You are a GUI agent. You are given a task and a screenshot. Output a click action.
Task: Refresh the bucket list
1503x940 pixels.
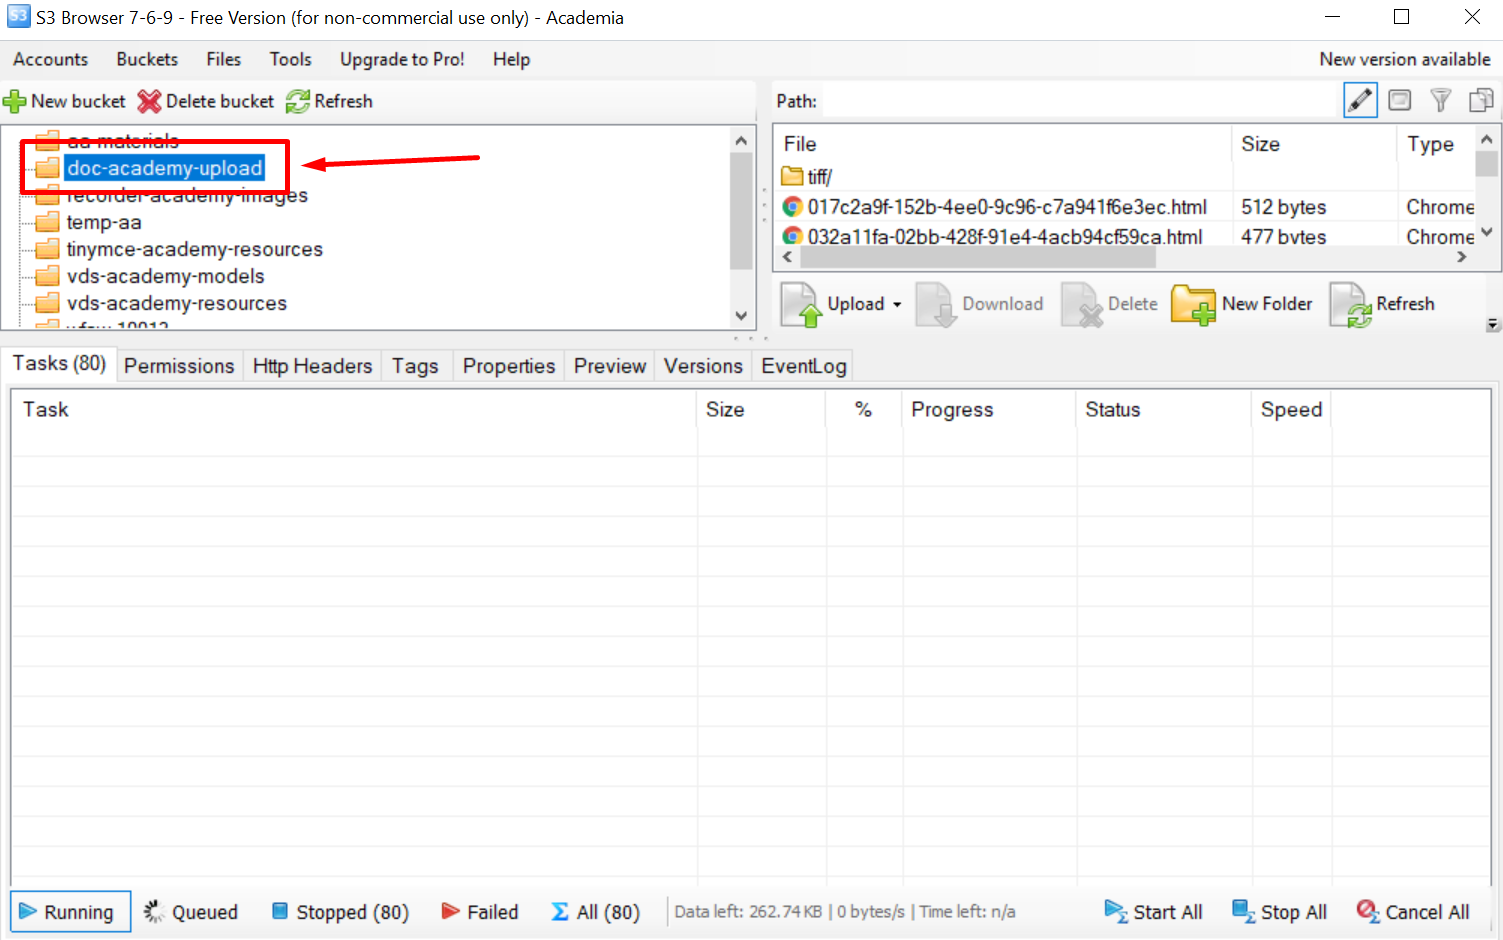click(329, 101)
